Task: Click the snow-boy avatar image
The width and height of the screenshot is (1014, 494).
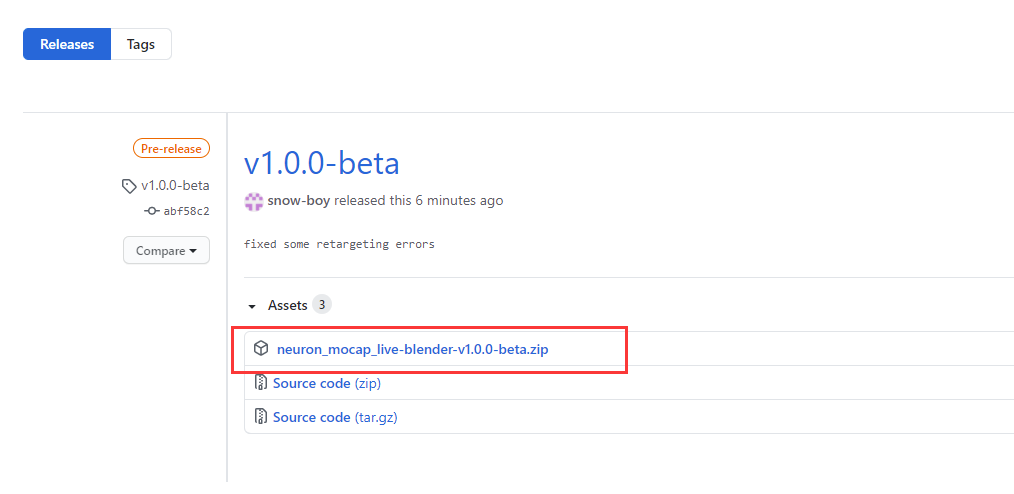Action: tap(254, 200)
